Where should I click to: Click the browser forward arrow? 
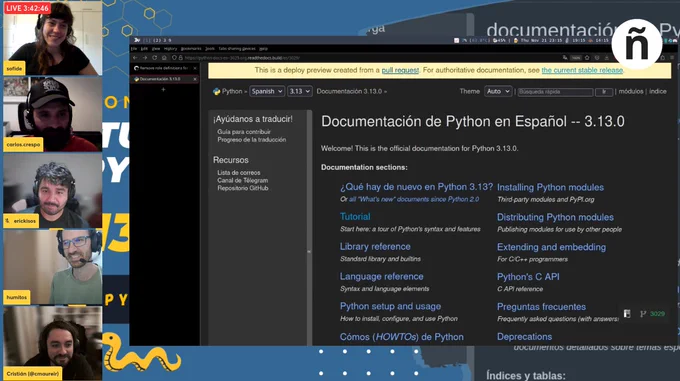(x=145, y=58)
